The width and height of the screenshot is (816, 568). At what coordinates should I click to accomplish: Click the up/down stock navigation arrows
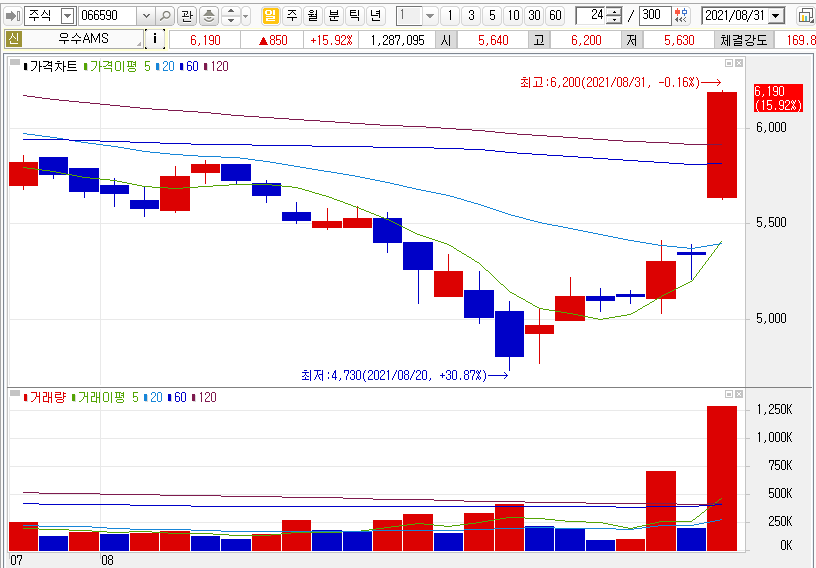click(231, 16)
